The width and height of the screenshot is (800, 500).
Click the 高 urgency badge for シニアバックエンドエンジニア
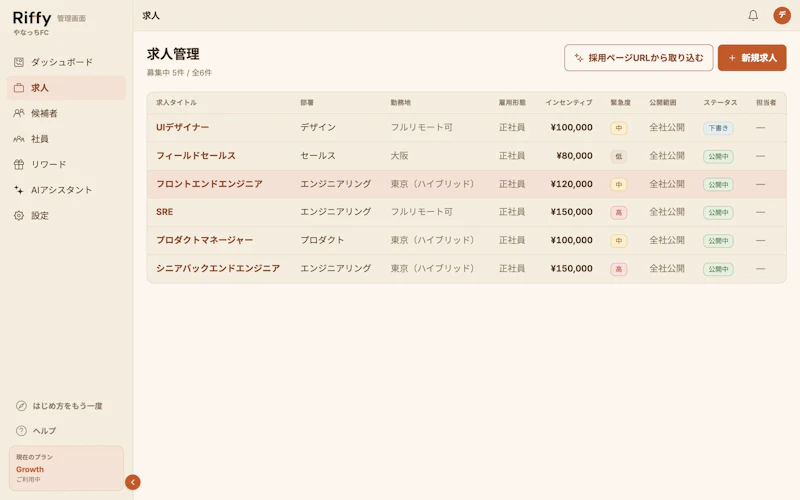click(618, 269)
